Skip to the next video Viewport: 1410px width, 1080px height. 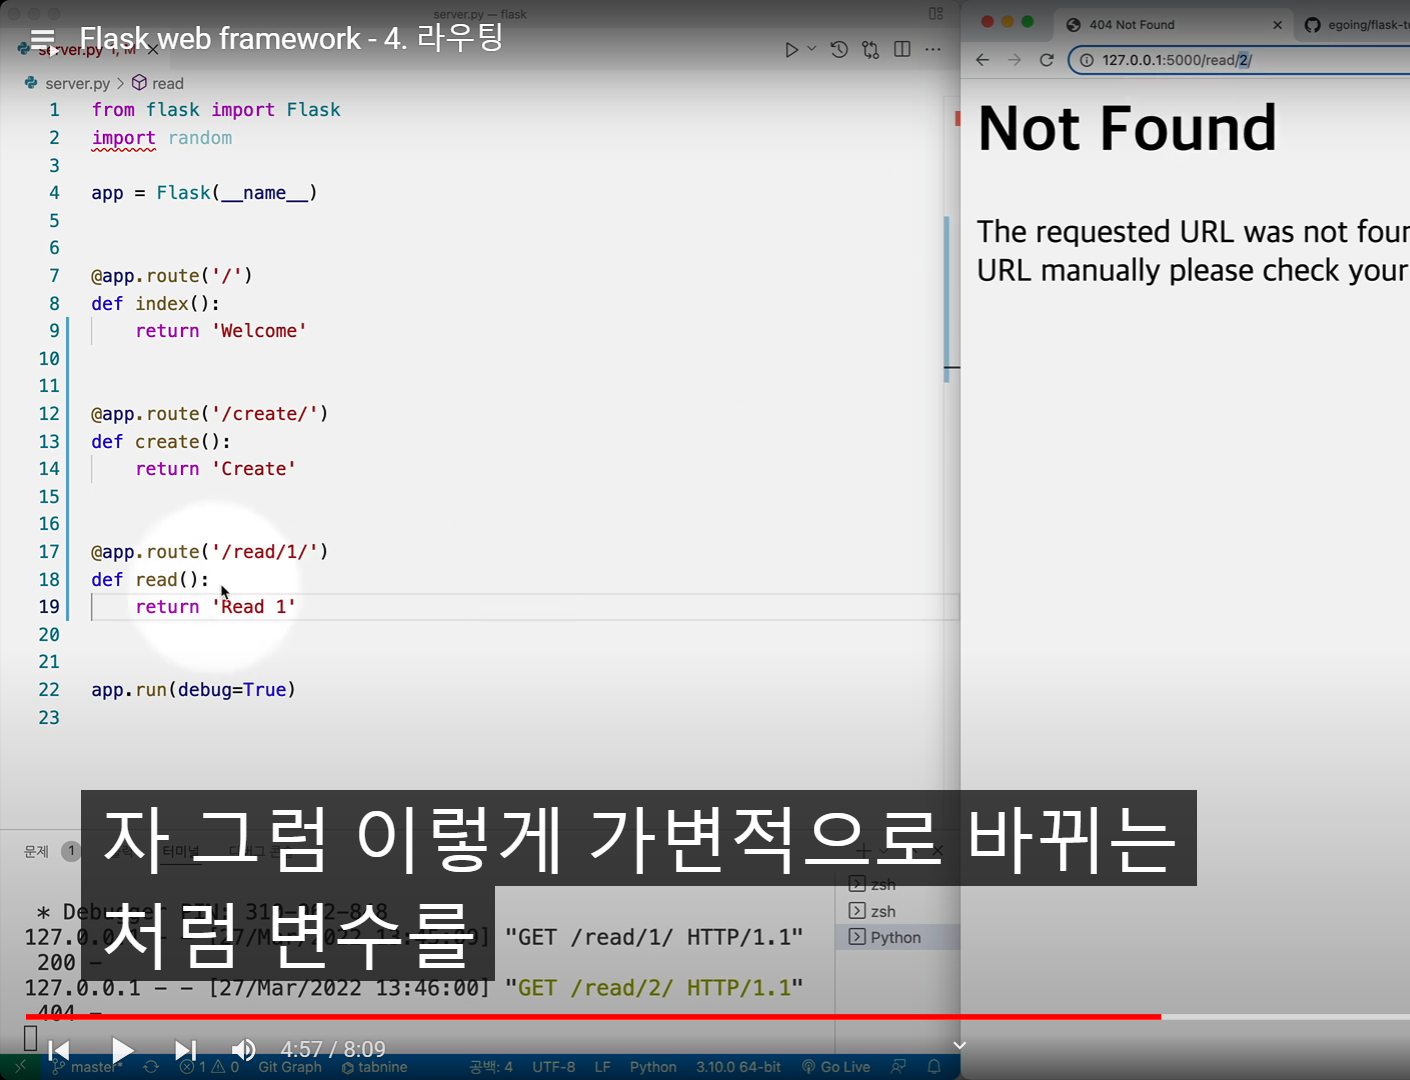coord(185,1050)
